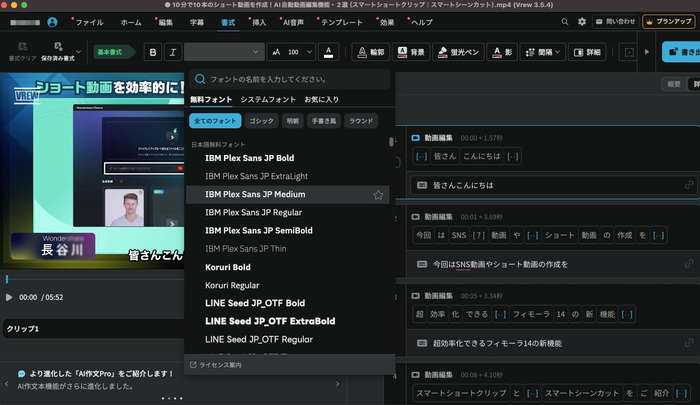Click the 影 shadow tool

pos(502,52)
